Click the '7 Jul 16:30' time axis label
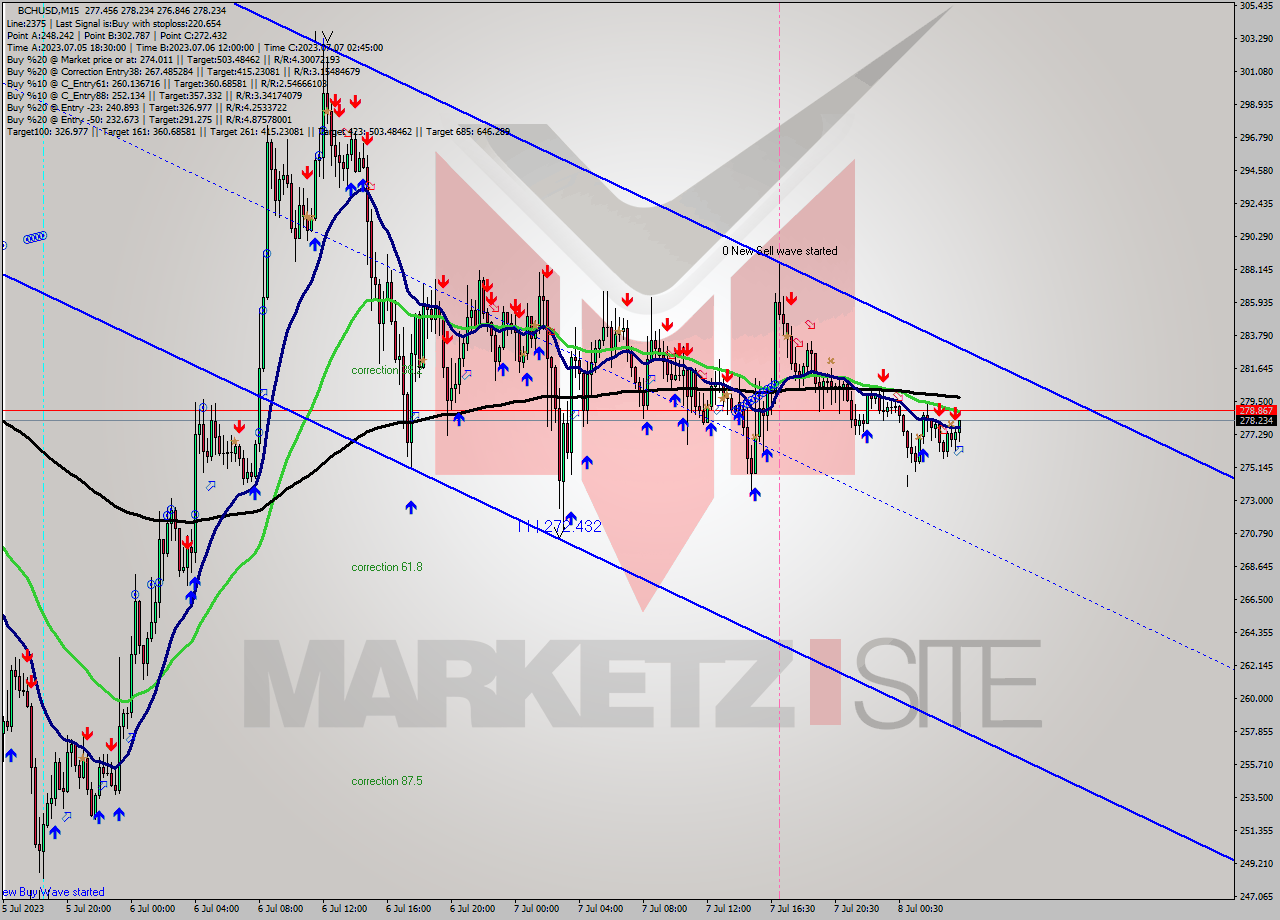The width and height of the screenshot is (1280, 920). point(793,910)
